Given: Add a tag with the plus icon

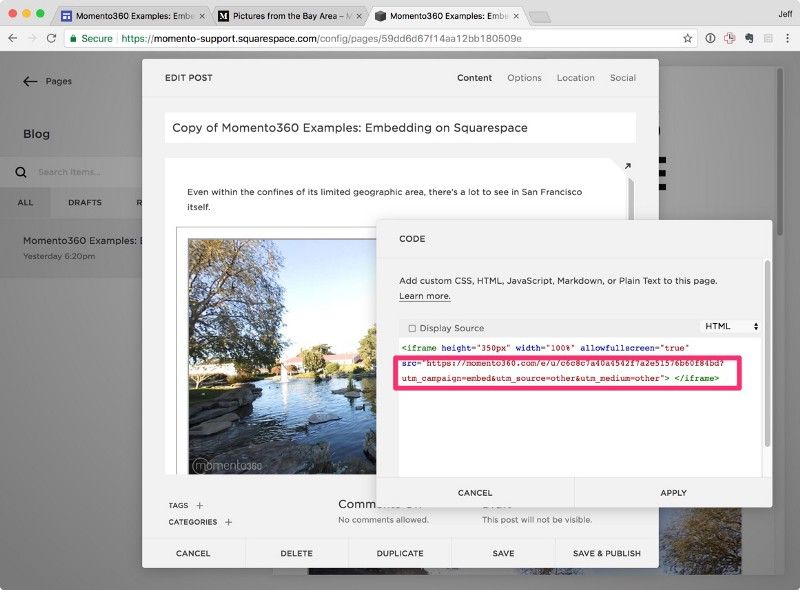Looking at the screenshot, I should (x=199, y=505).
